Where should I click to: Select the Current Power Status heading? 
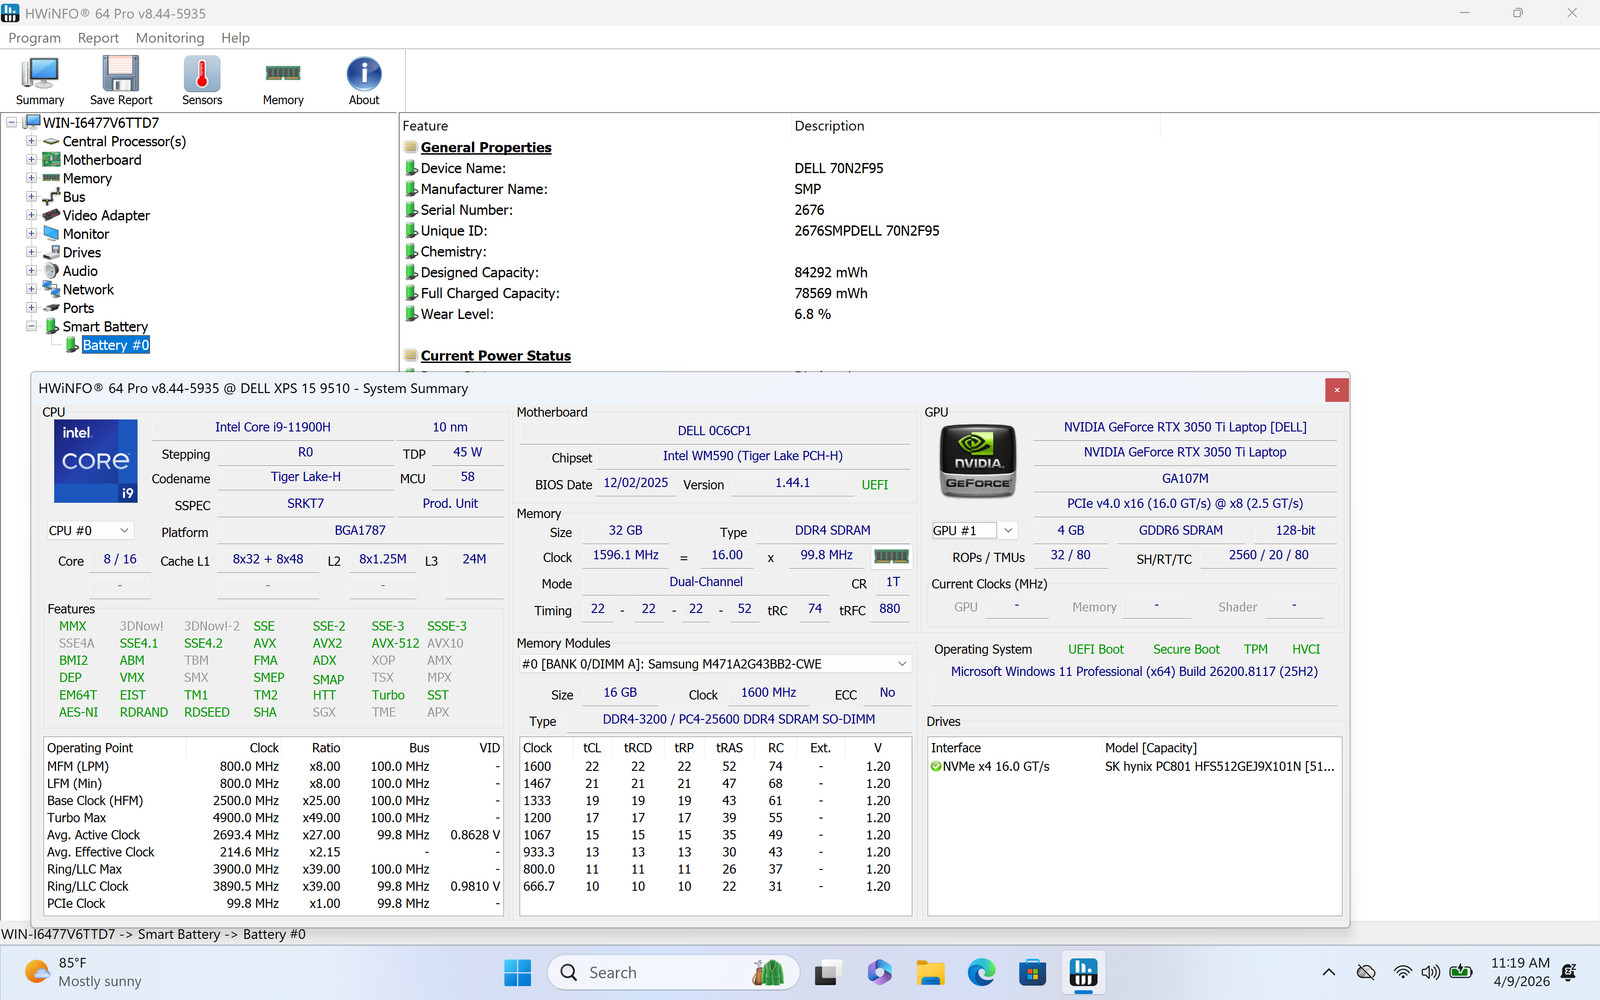tap(496, 356)
